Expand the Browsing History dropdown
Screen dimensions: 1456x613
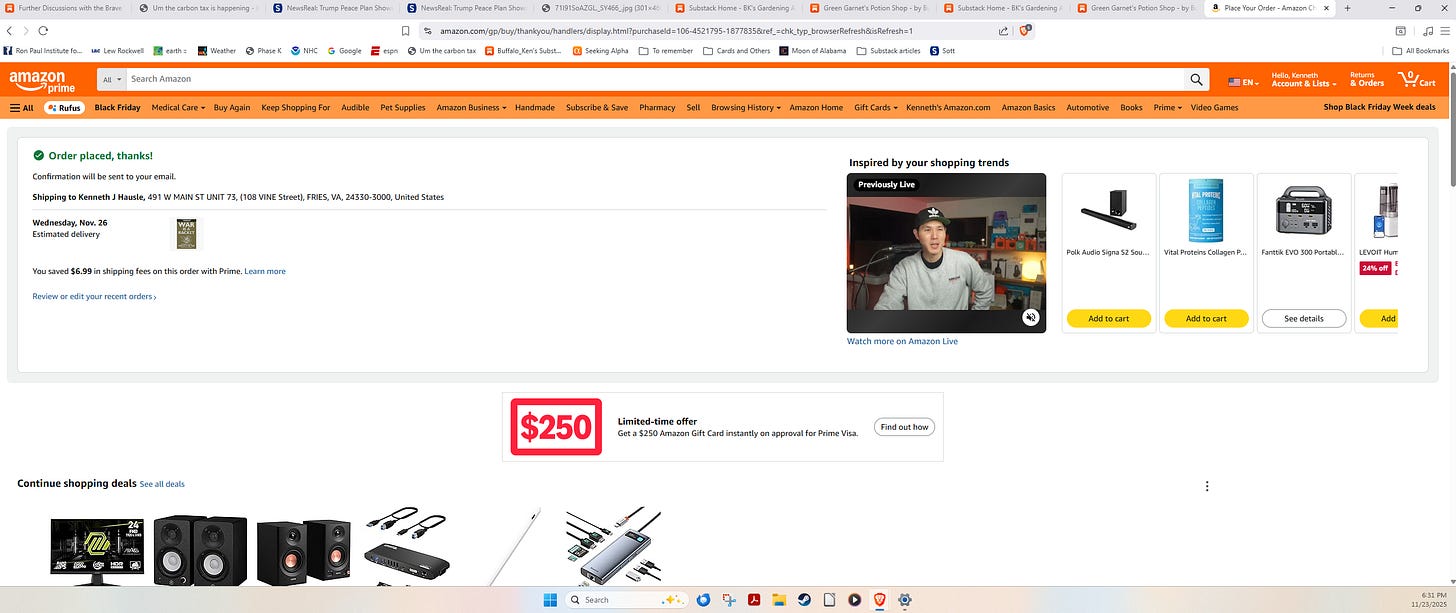click(x=746, y=107)
